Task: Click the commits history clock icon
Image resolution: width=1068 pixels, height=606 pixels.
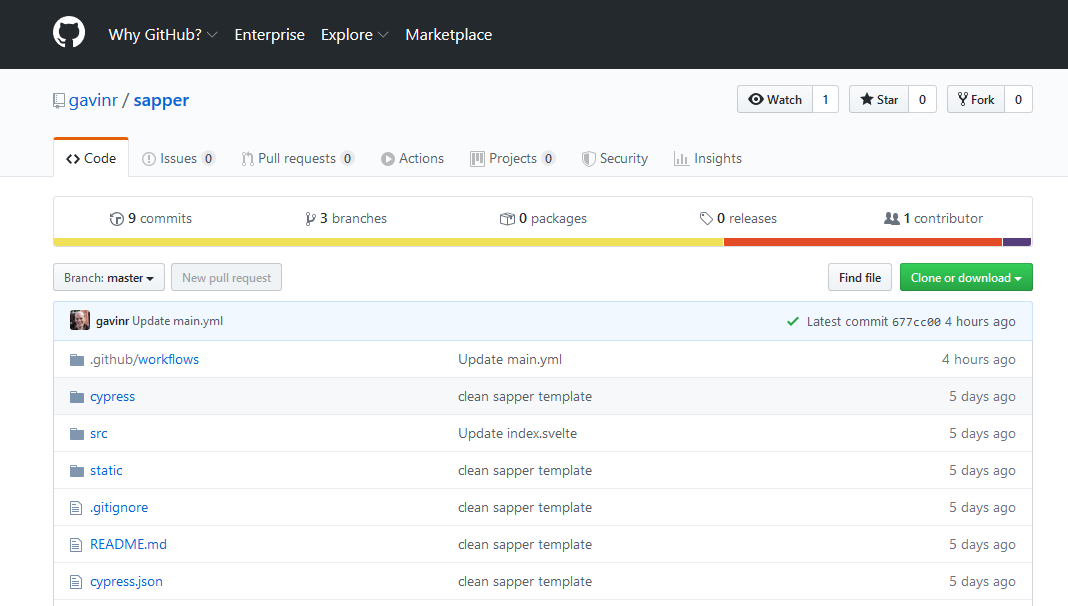Action: click(x=116, y=219)
